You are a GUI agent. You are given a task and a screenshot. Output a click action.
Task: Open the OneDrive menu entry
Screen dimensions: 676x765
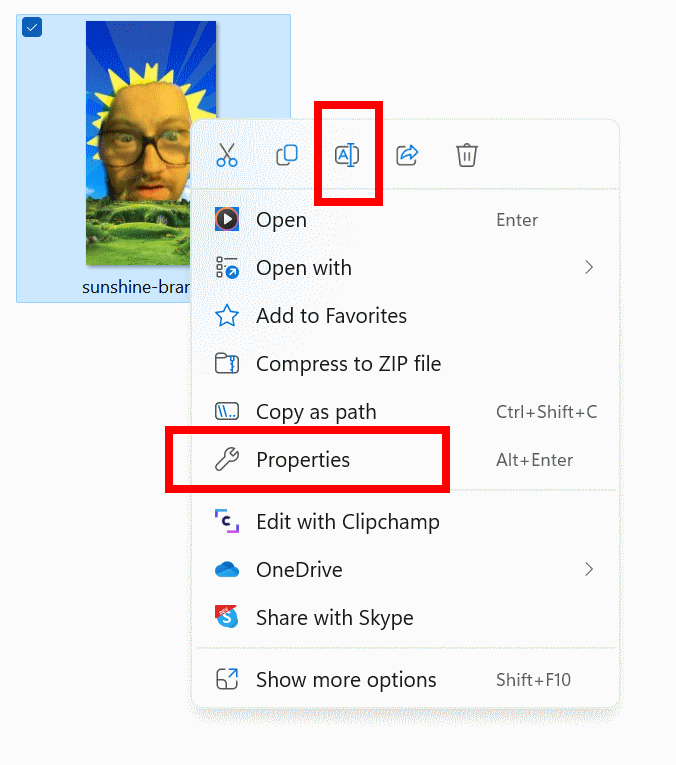(405, 569)
